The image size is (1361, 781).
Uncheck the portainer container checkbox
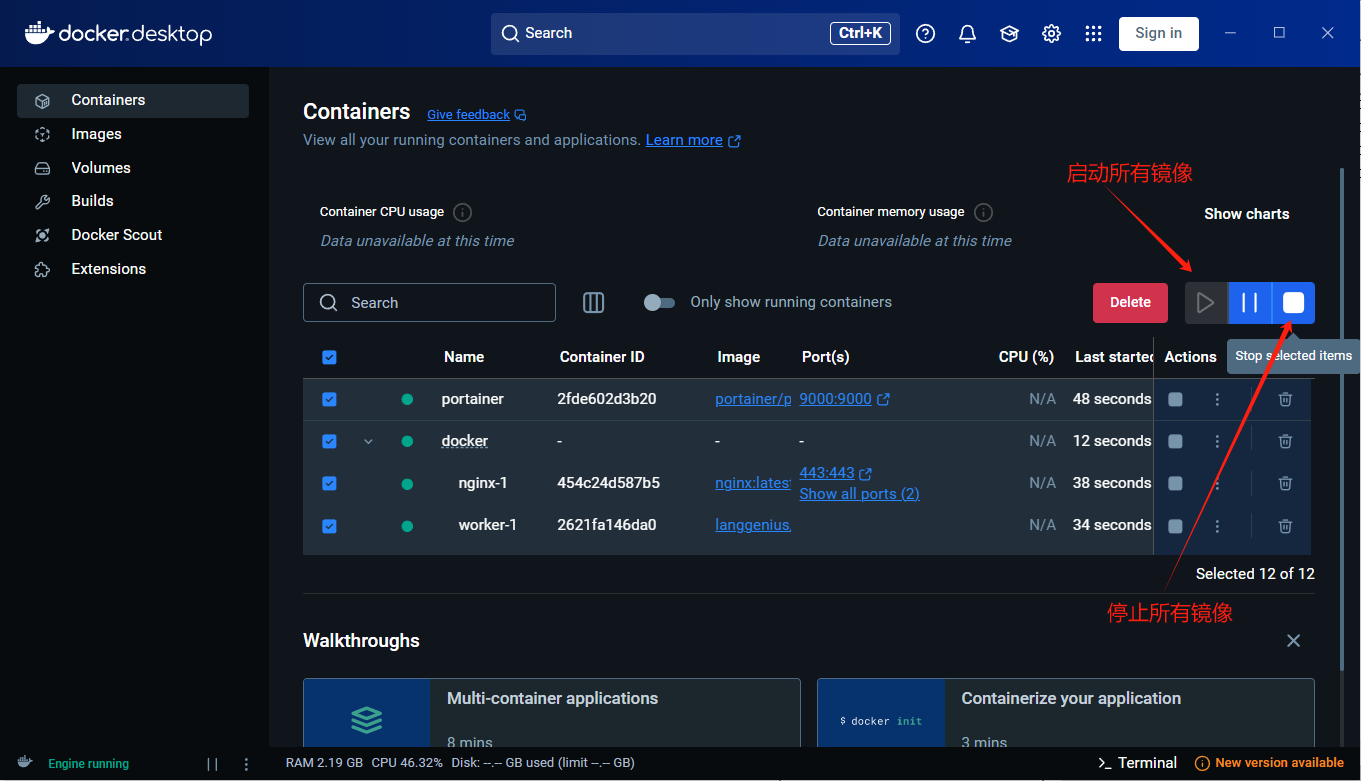tap(329, 399)
